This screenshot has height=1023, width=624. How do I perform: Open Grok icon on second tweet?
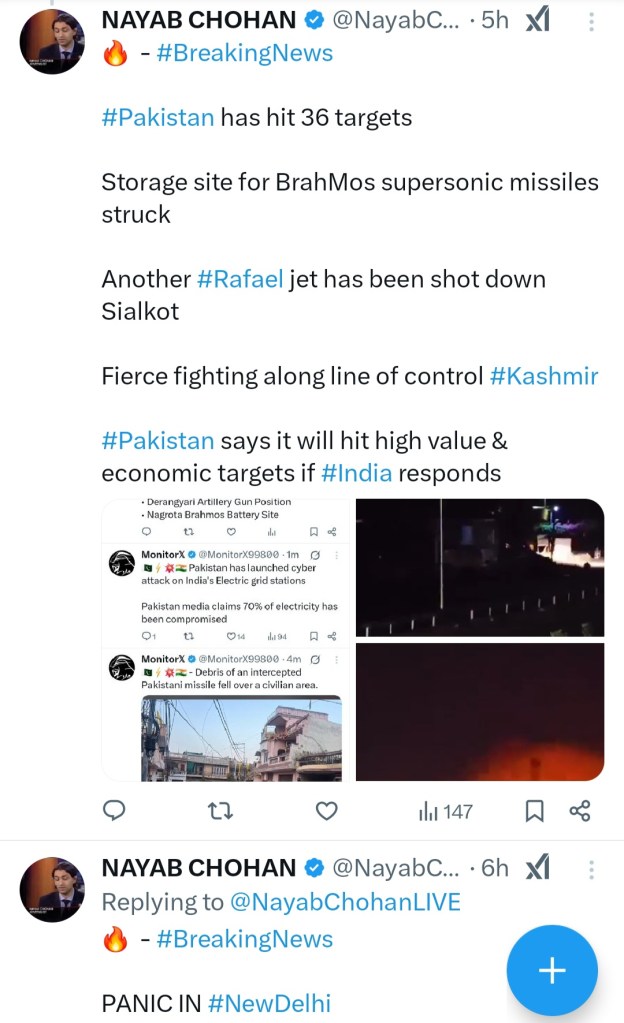(x=537, y=867)
